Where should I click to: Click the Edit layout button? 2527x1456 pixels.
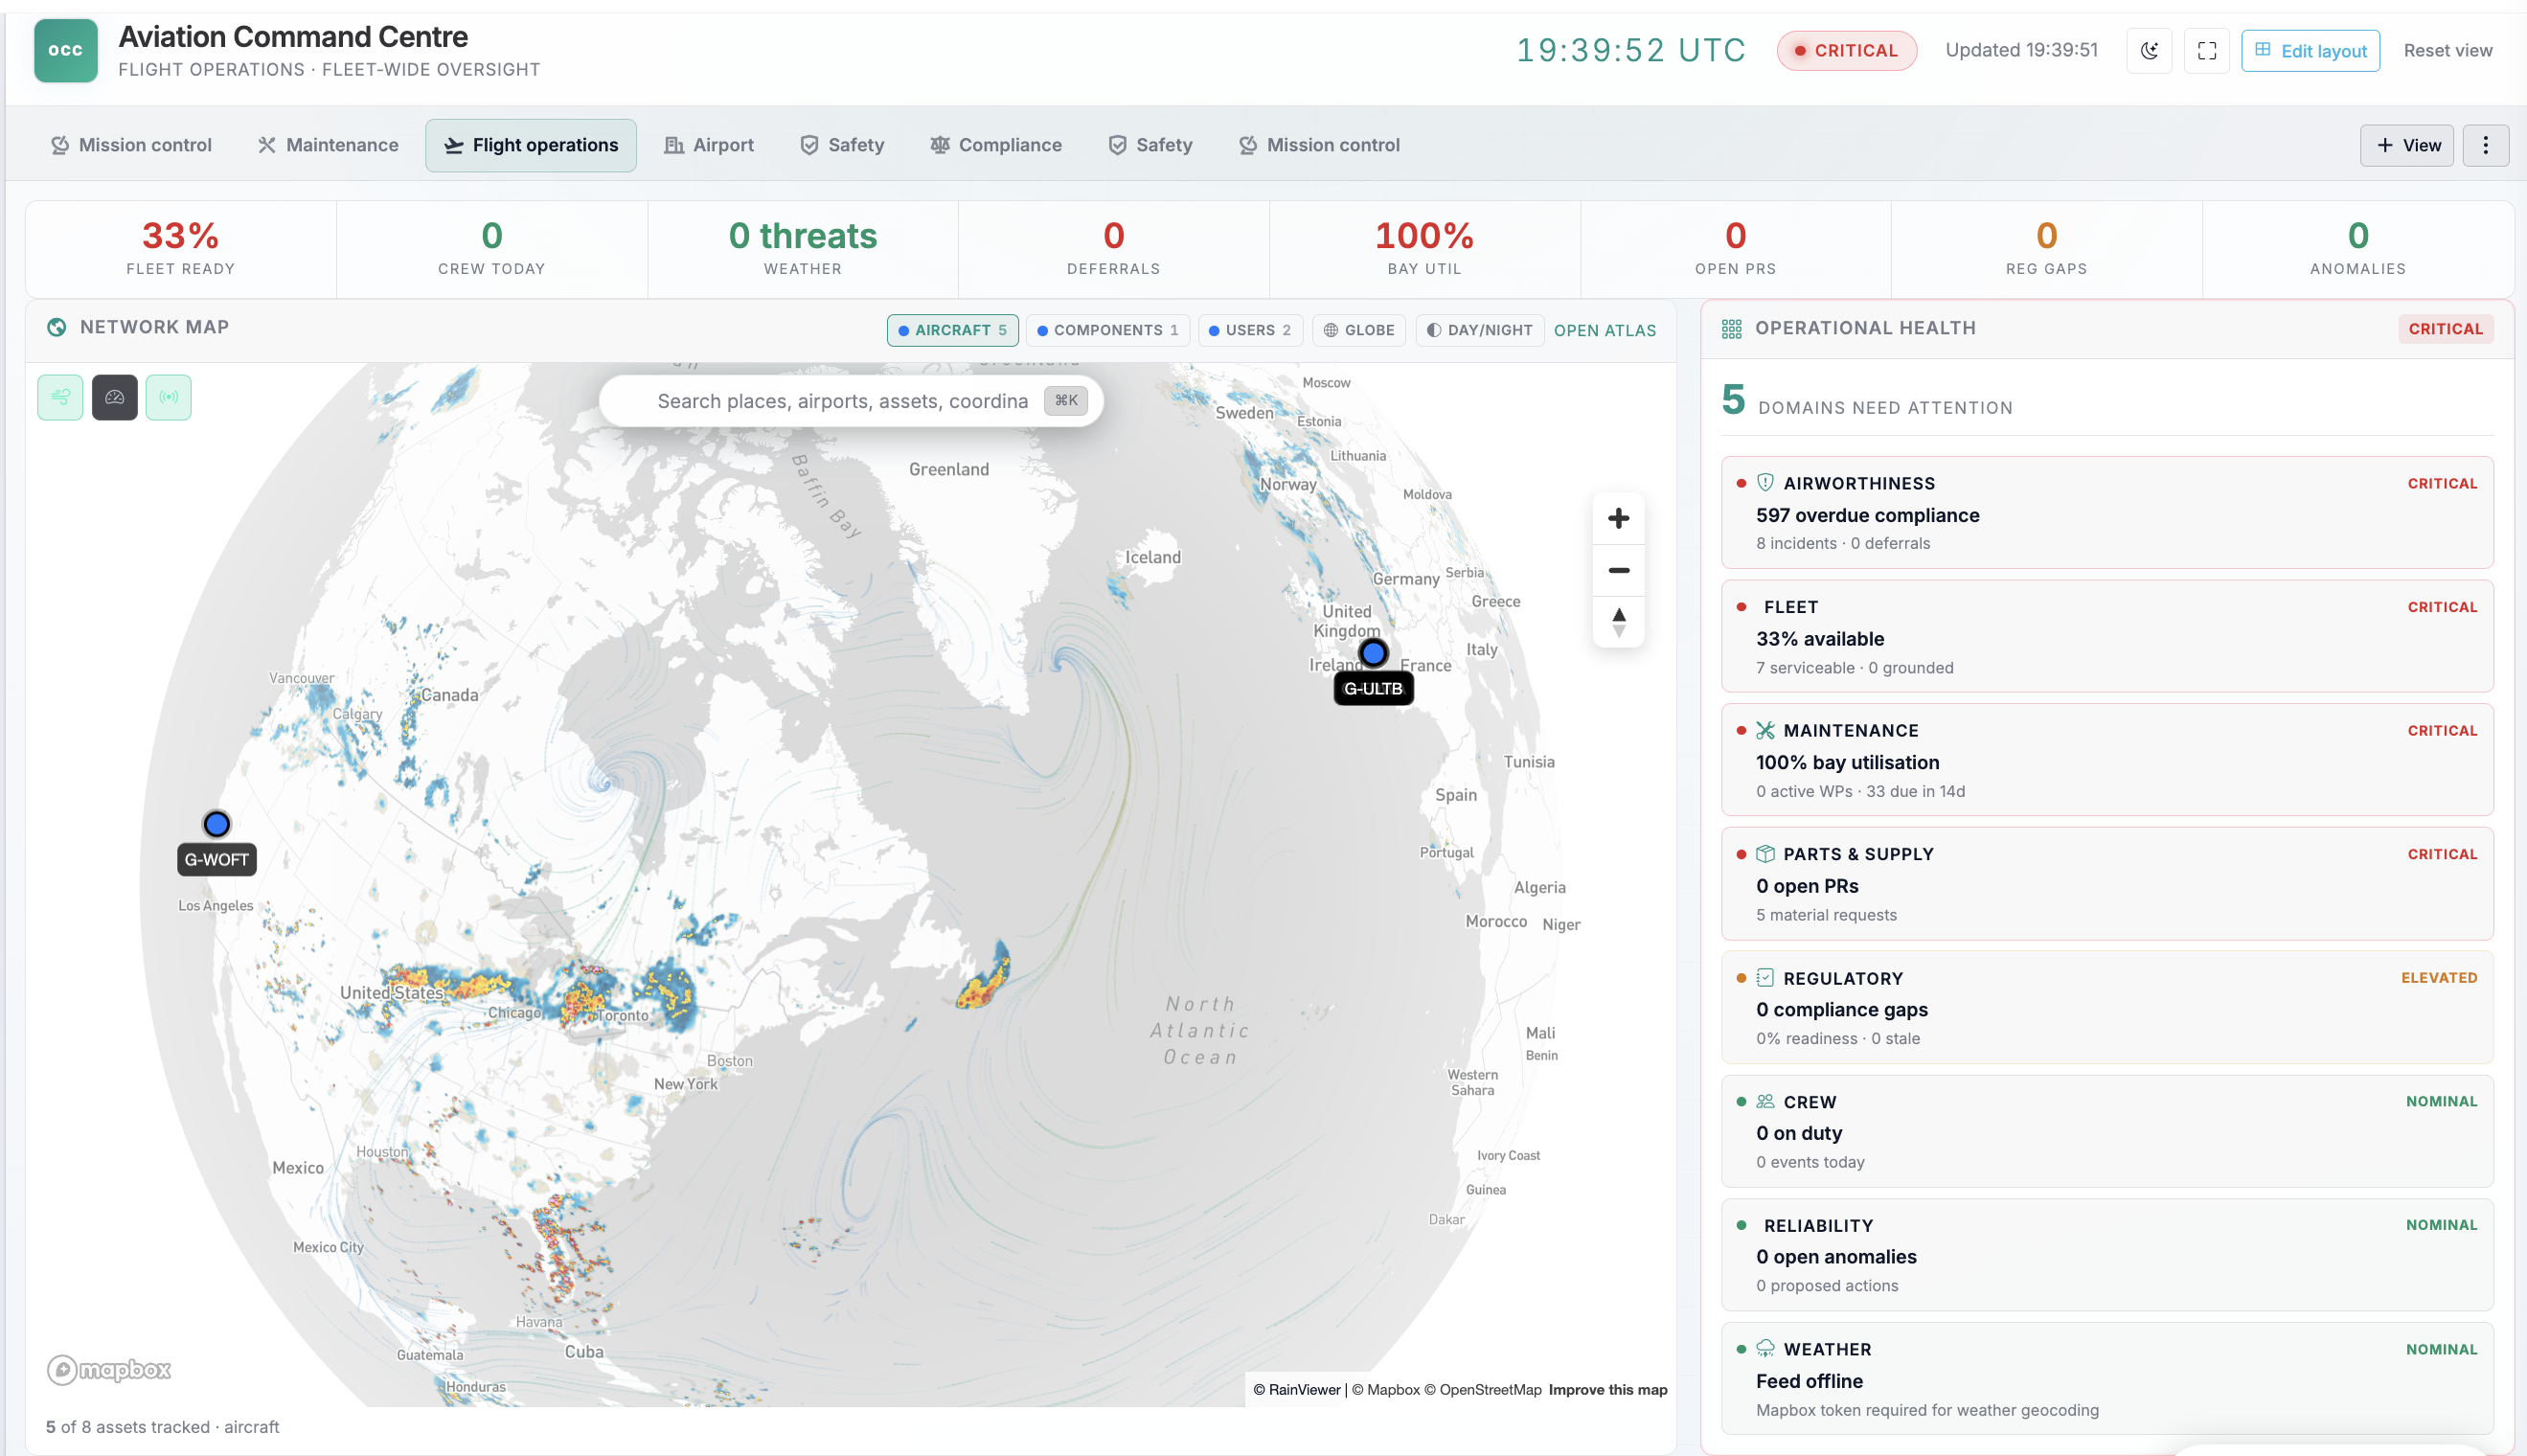2310,50
